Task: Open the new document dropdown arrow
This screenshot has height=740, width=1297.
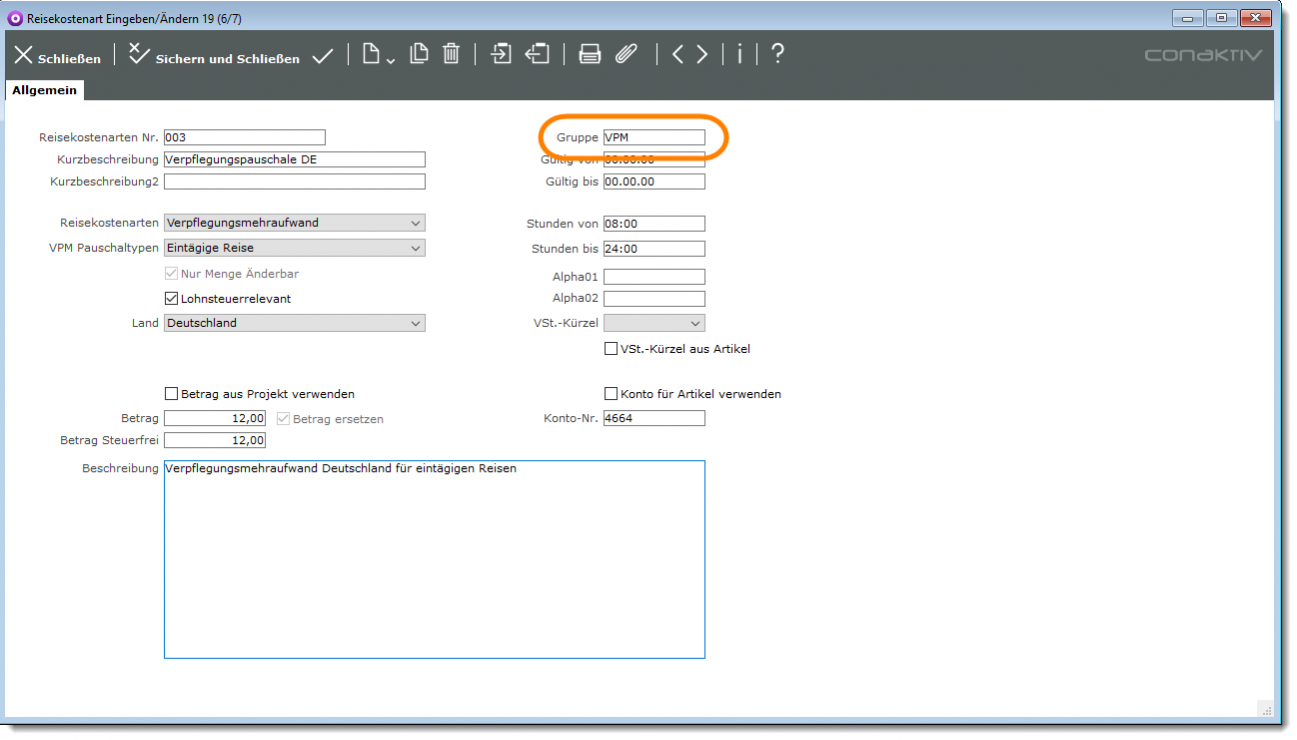Action: coord(390,61)
